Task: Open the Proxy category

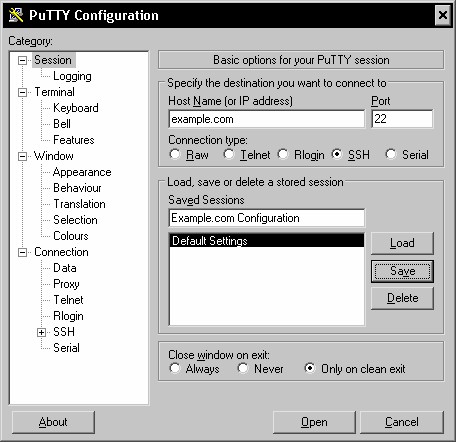Action: pos(66,284)
